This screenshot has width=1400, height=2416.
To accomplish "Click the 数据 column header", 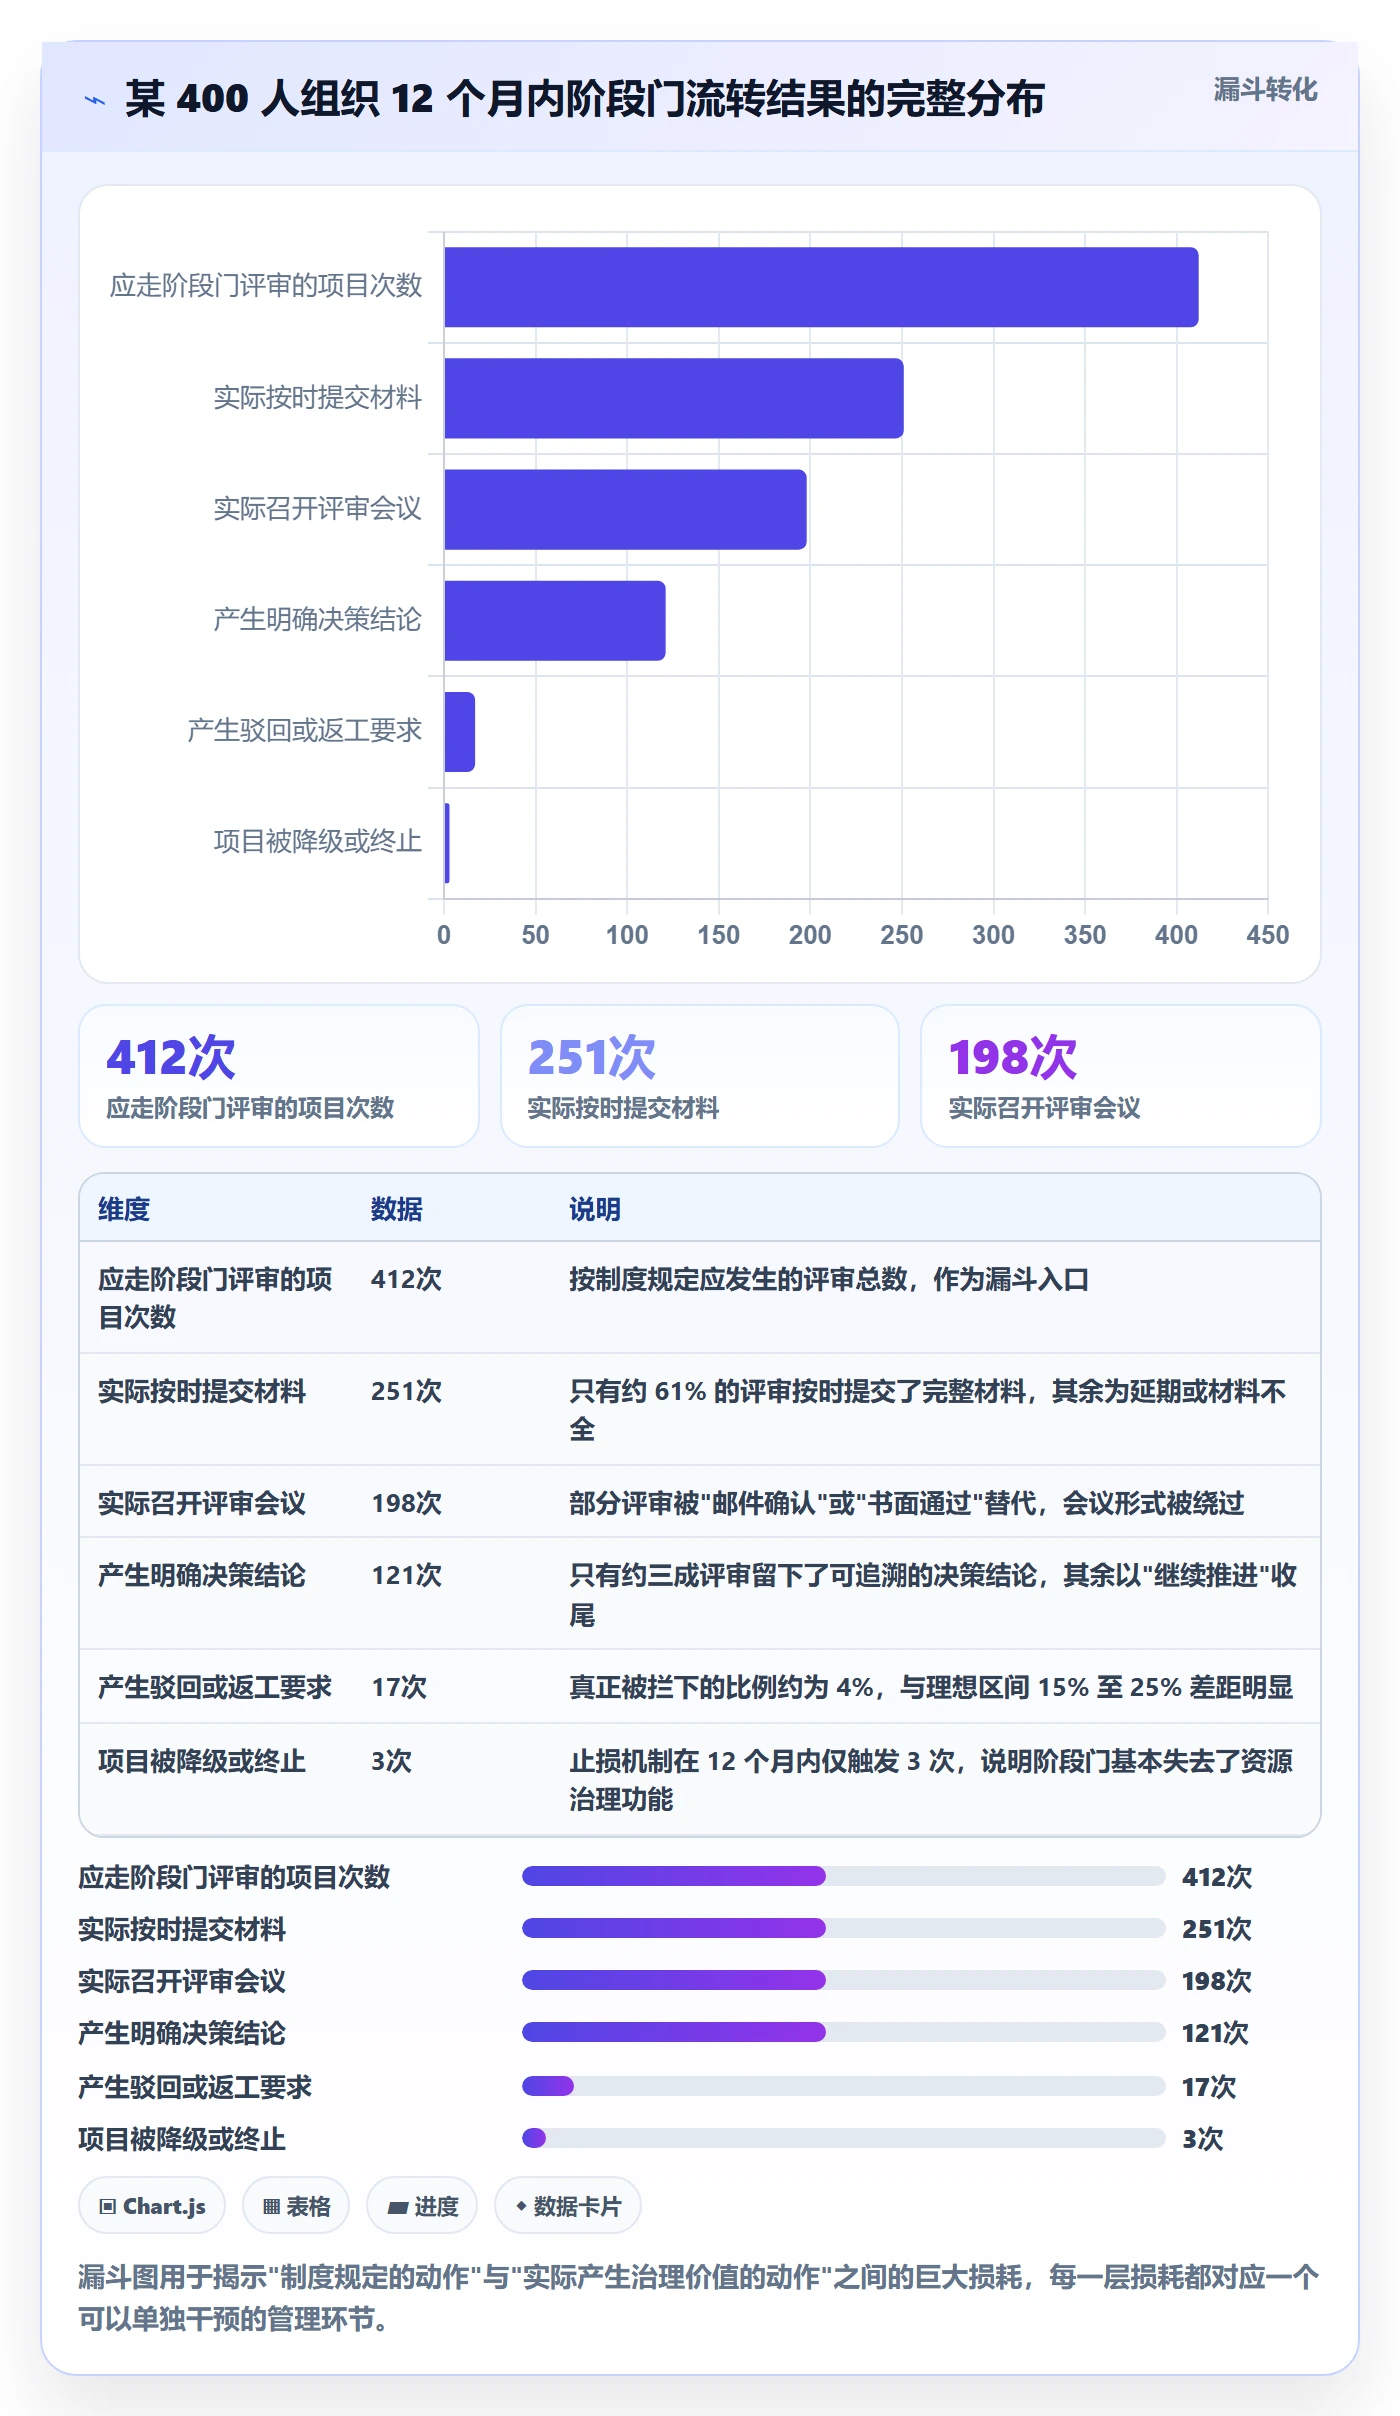I will tap(397, 1209).
